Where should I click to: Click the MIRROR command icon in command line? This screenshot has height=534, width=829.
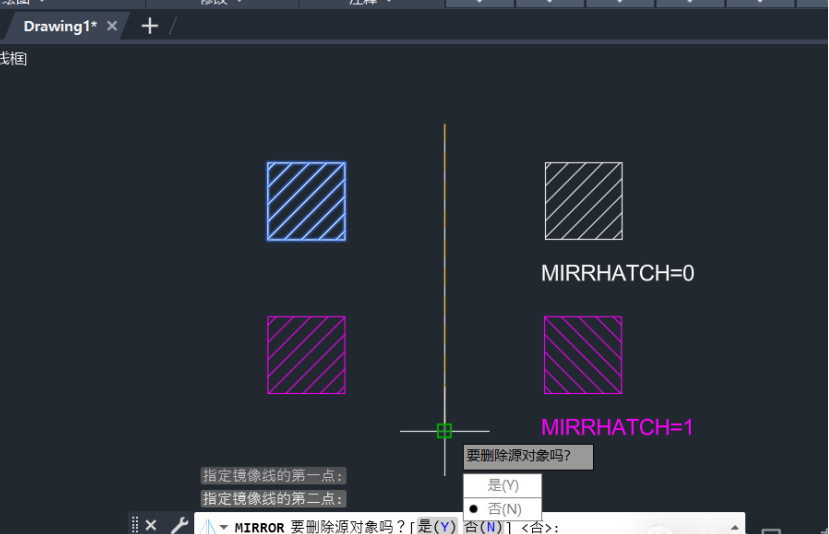(x=207, y=526)
